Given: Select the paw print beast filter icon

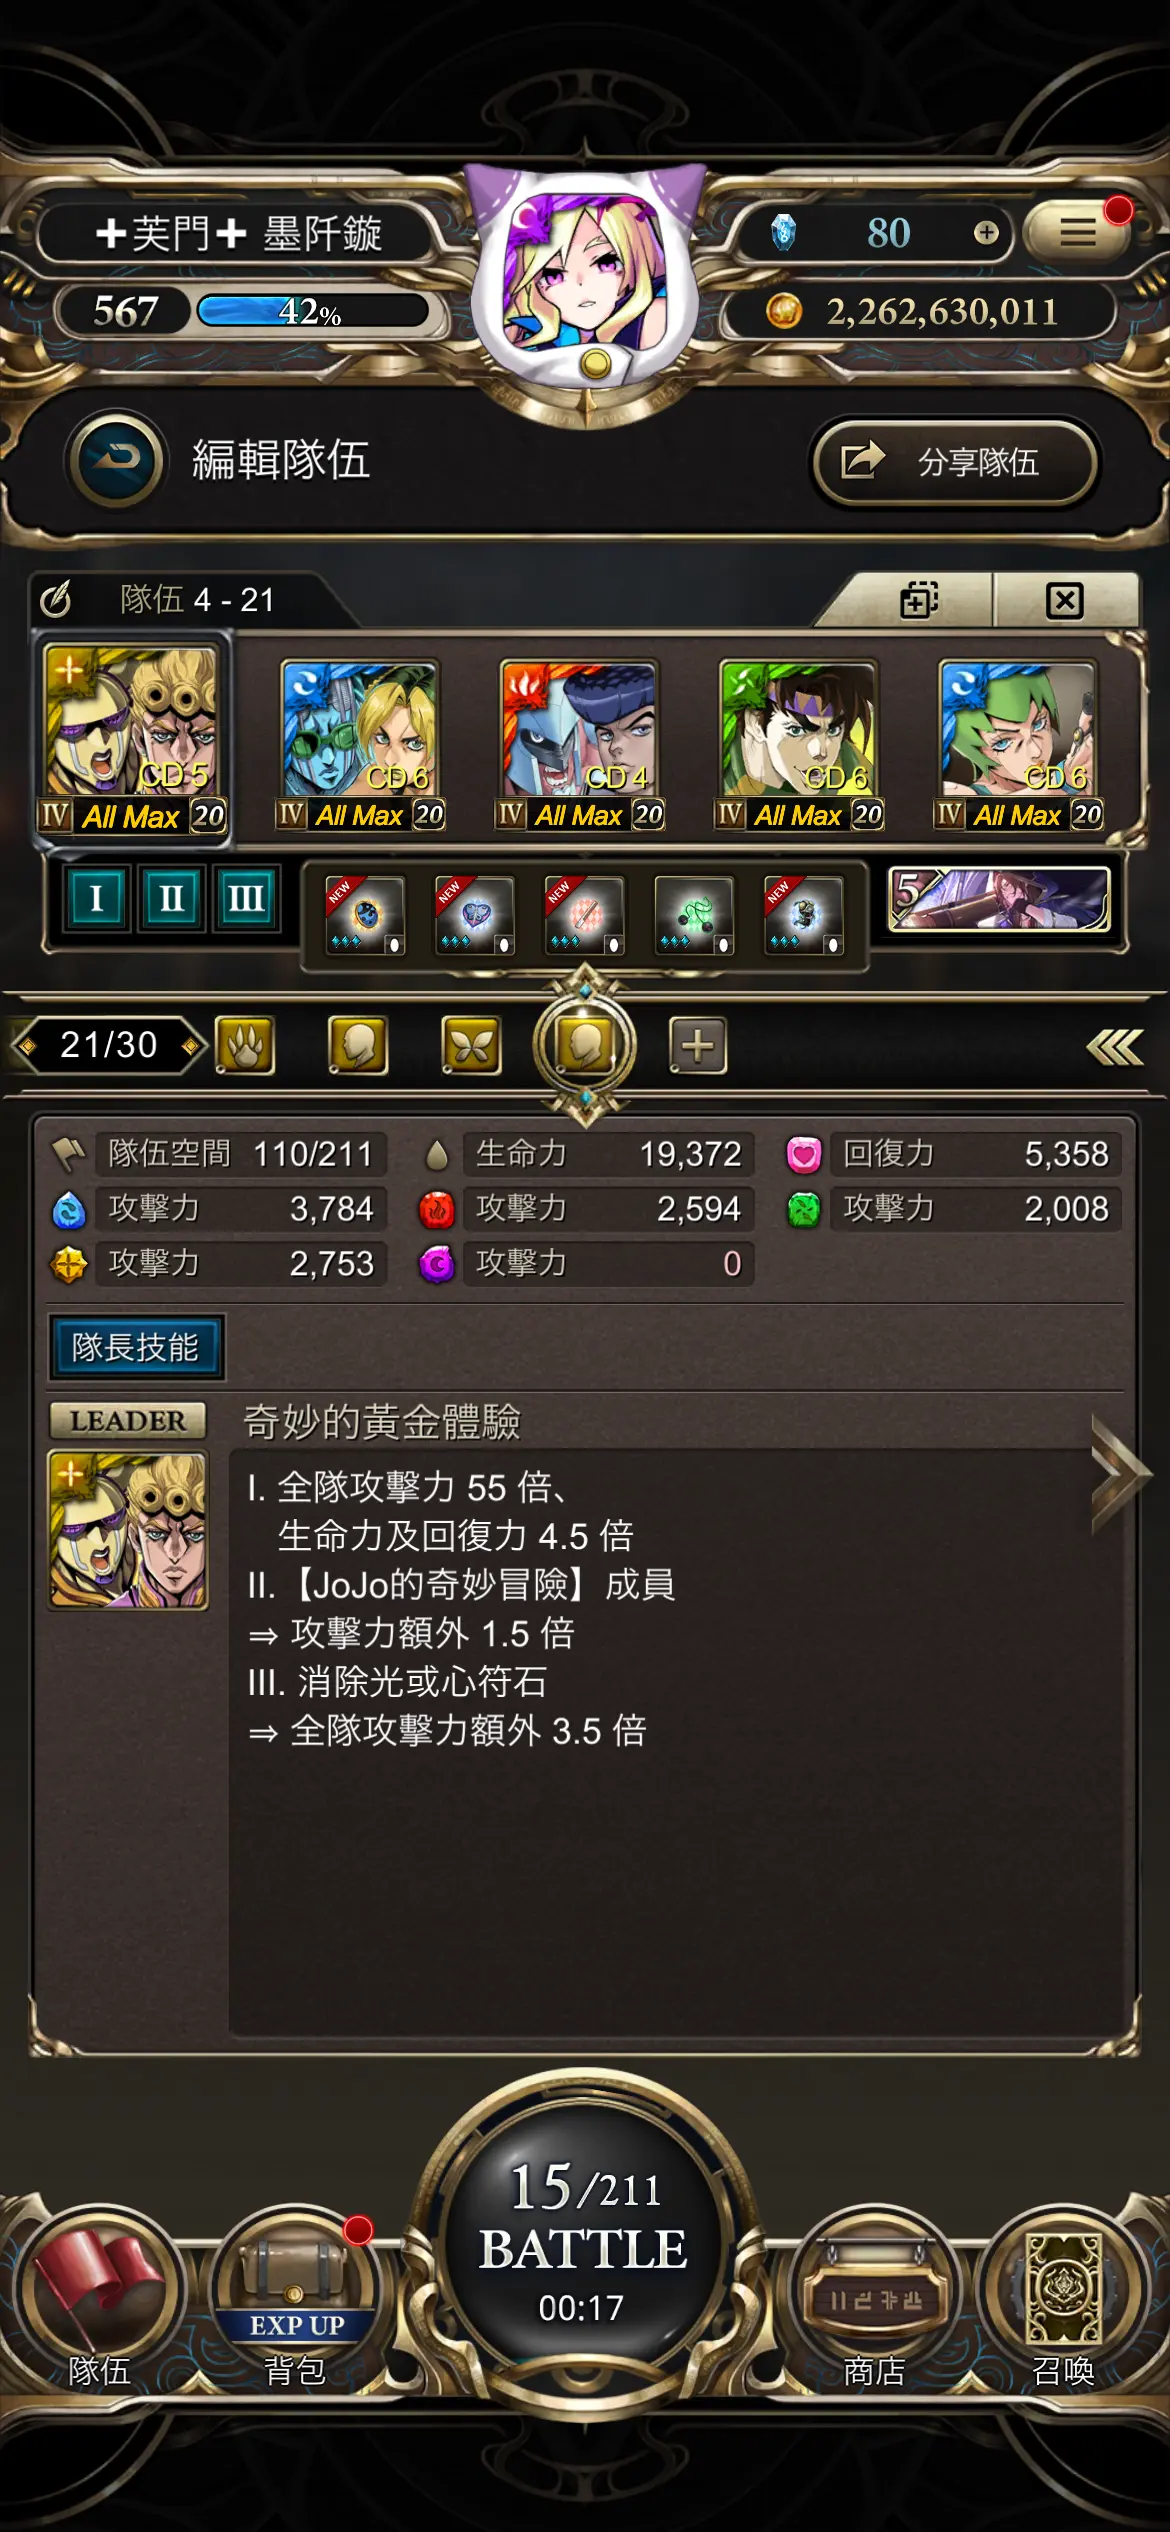Looking at the screenshot, I should [x=245, y=1046].
